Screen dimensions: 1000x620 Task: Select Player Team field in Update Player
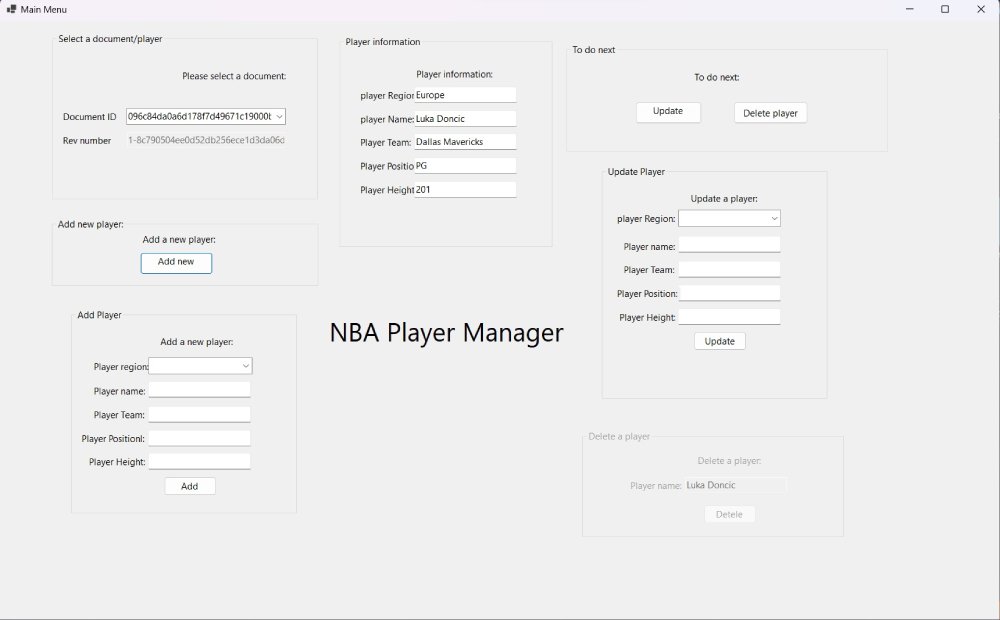729,269
